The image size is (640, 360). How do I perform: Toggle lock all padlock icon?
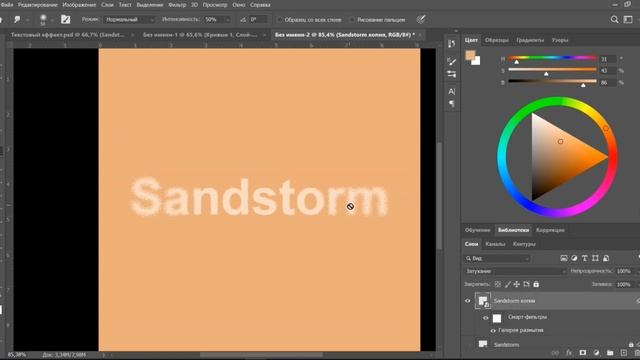536,284
